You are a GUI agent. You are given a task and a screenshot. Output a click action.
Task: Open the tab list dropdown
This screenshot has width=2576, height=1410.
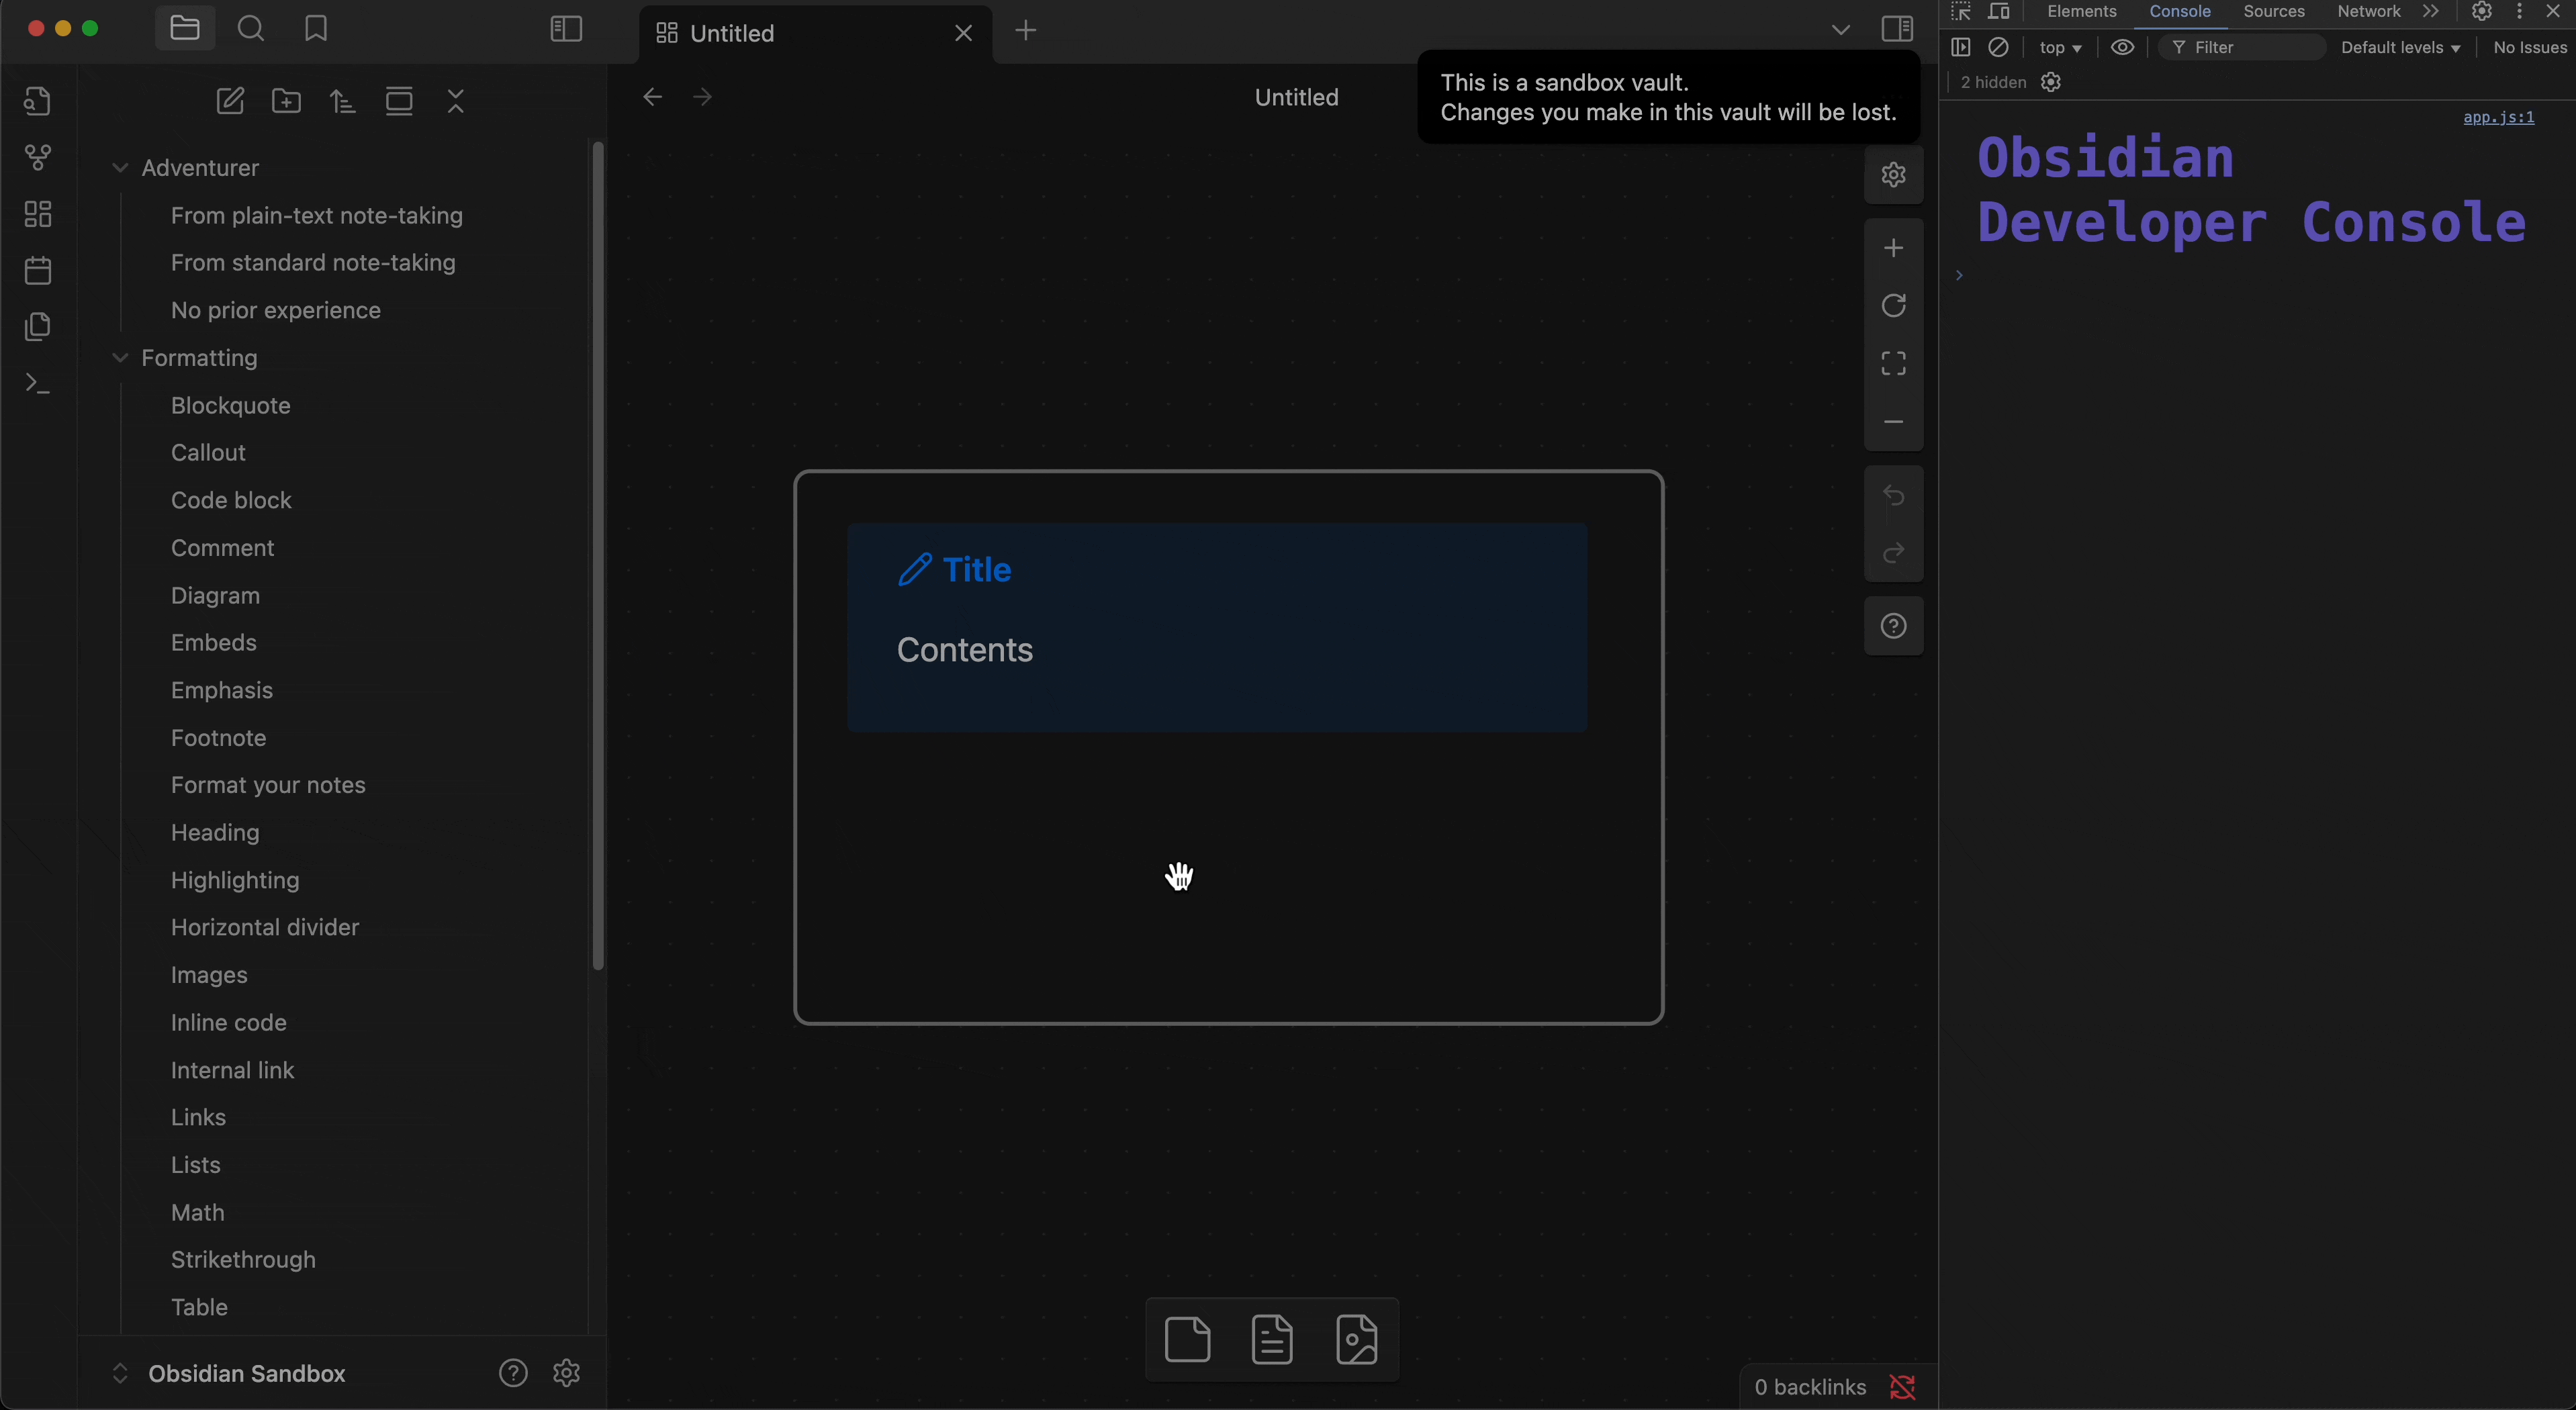pyautogui.click(x=1840, y=30)
